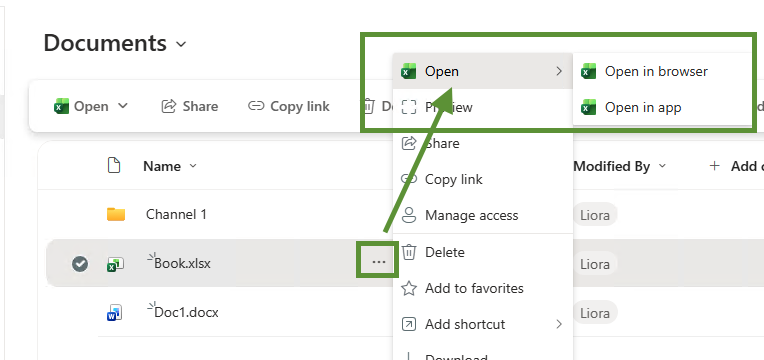764x360 pixels.
Task: Click the Book.xlsx Excel file icon
Action: (x=115, y=264)
